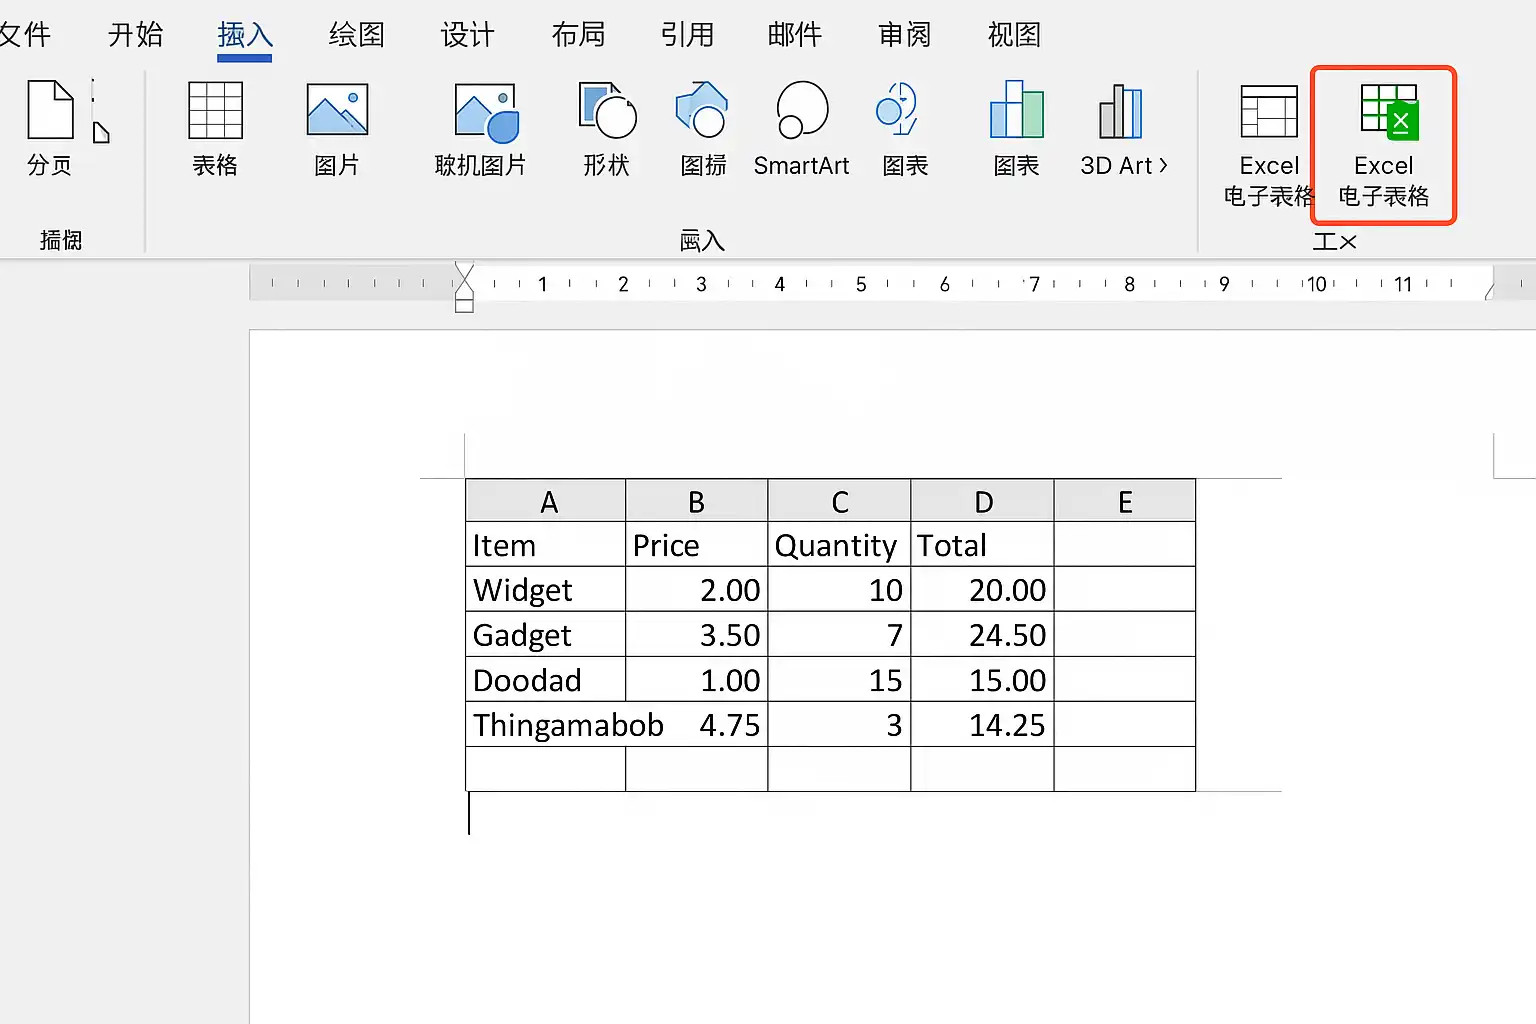Viewport: 1536px width, 1024px height.
Task: Select column D header in table
Action: [x=983, y=501]
